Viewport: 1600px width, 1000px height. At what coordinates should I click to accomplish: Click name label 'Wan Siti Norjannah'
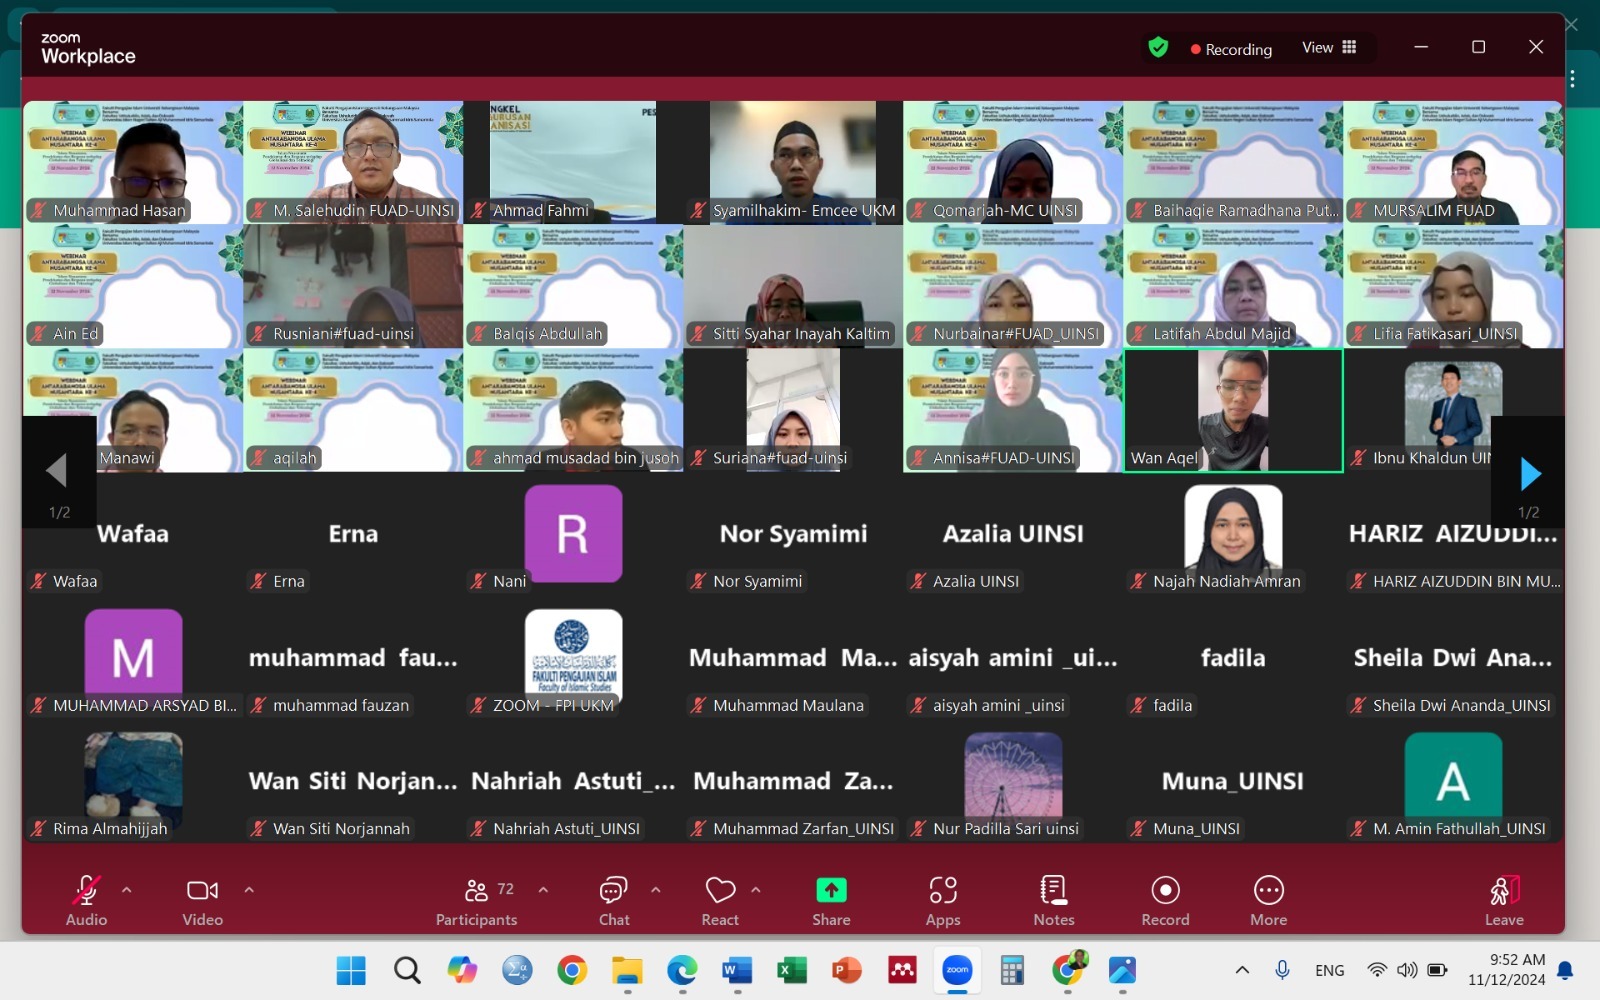point(341,828)
